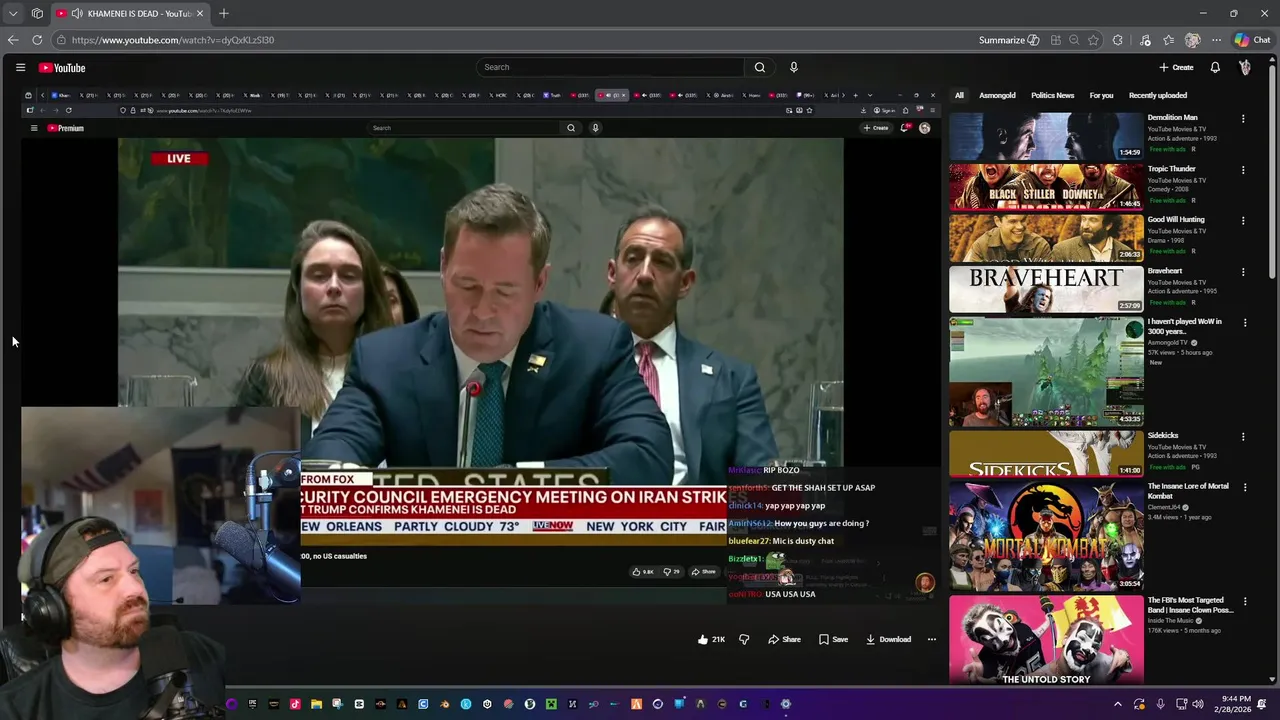Open options menu for Sidekicks
This screenshot has width=1280, height=720.
(x=1243, y=437)
